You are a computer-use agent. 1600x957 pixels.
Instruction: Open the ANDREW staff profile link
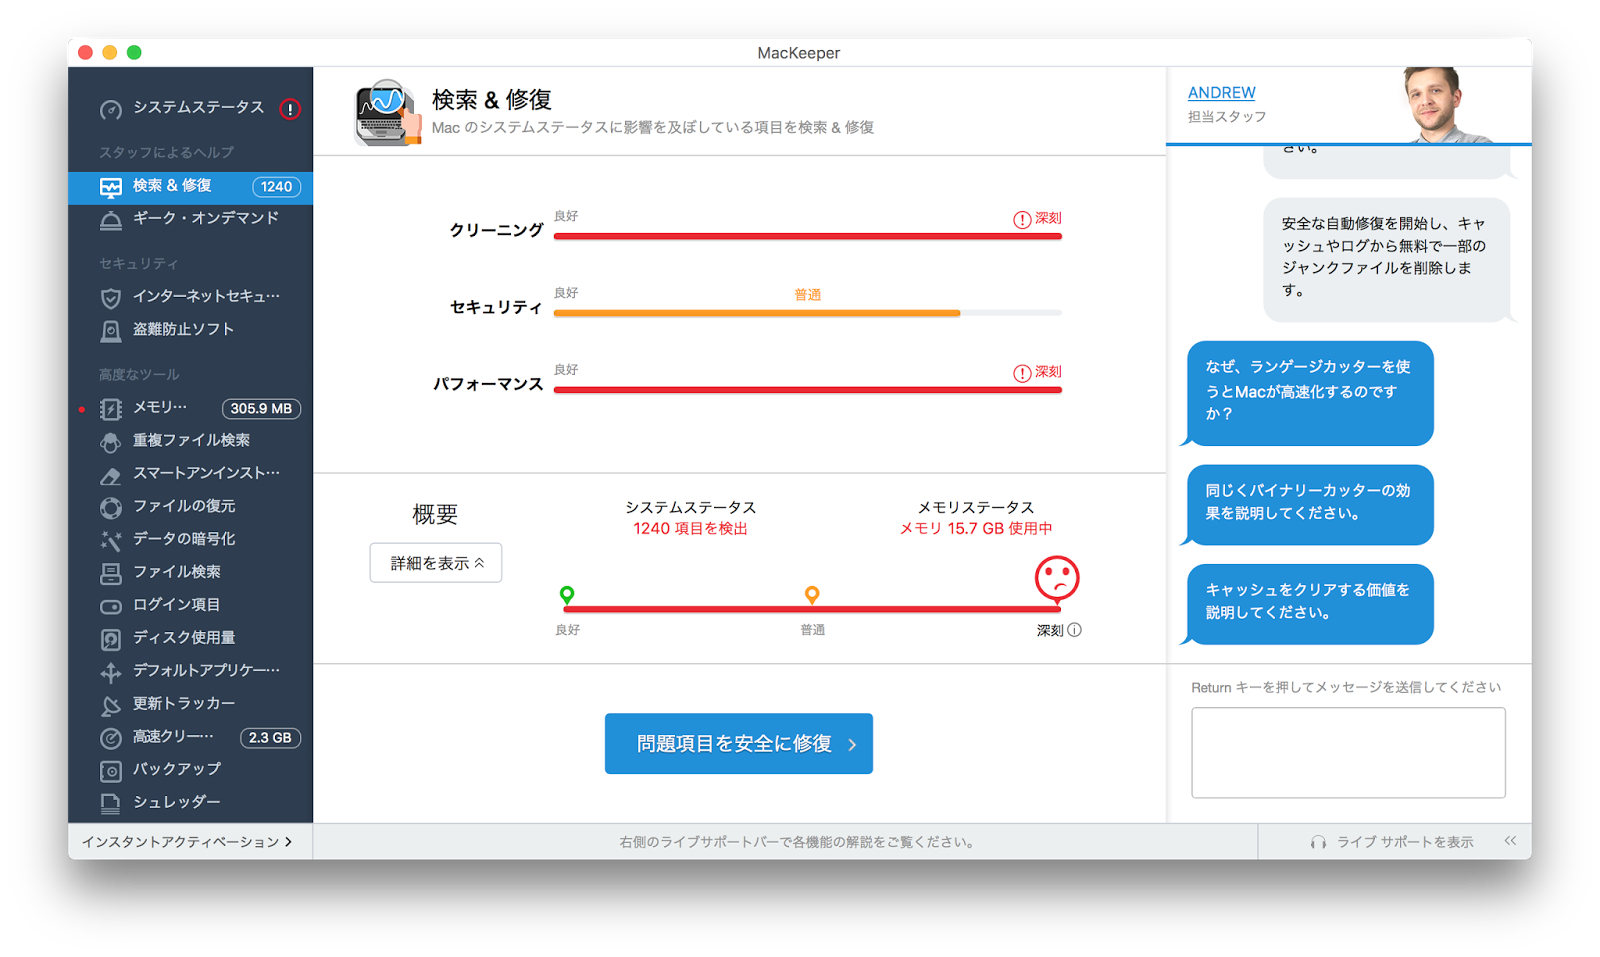(x=1221, y=93)
